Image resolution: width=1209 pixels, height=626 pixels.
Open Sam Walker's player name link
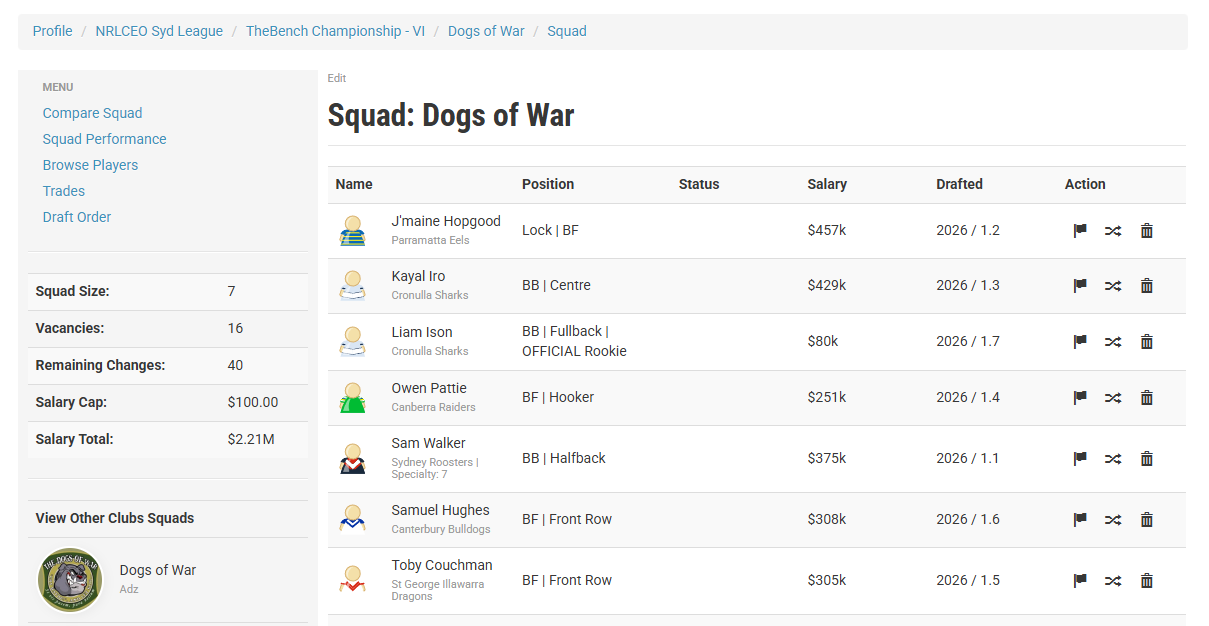pos(428,443)
